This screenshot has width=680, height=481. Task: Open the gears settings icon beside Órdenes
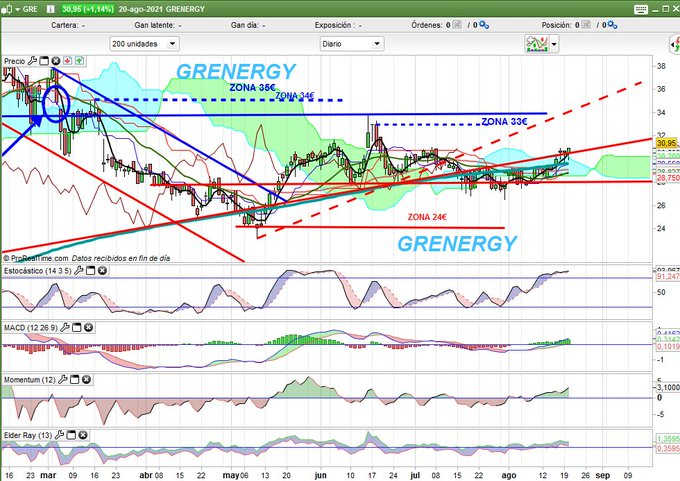coord(484,25)
